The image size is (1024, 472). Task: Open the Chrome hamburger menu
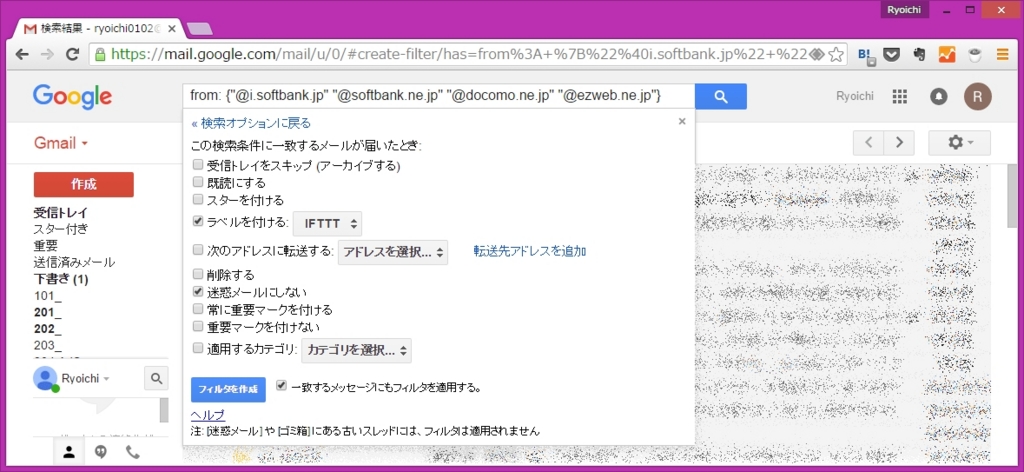click(1002, 55)
